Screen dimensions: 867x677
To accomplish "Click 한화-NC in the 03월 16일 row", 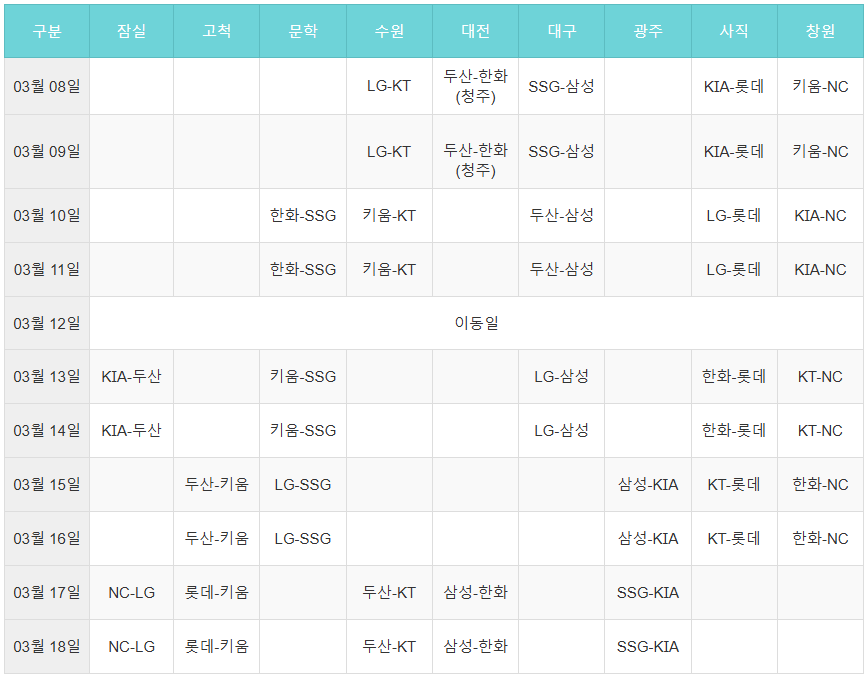I will pyautogui.click(x=820, y=538).
